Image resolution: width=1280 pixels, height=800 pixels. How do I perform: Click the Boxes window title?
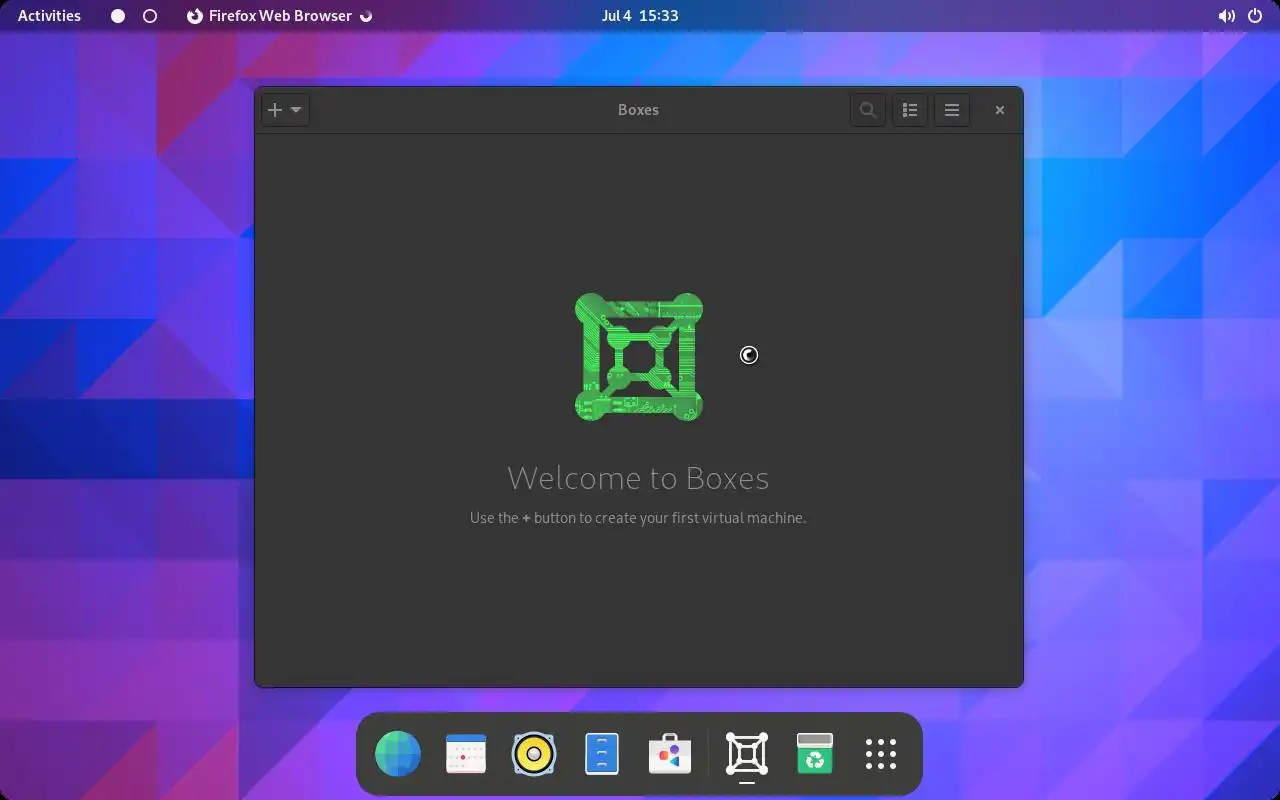click(x=638, y=110)
